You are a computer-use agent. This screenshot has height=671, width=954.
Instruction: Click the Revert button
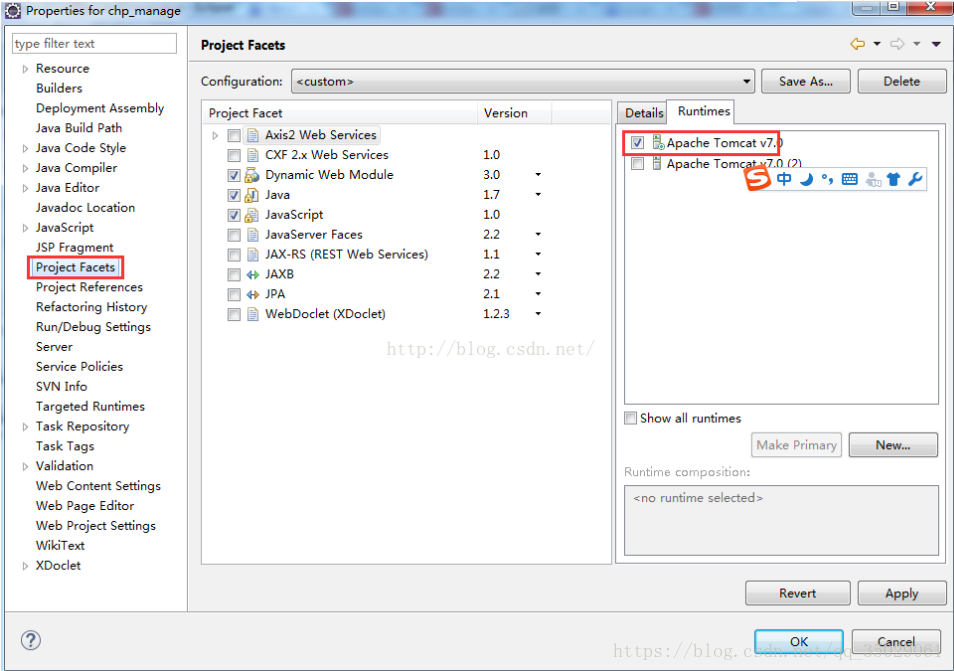pos(798,593)
